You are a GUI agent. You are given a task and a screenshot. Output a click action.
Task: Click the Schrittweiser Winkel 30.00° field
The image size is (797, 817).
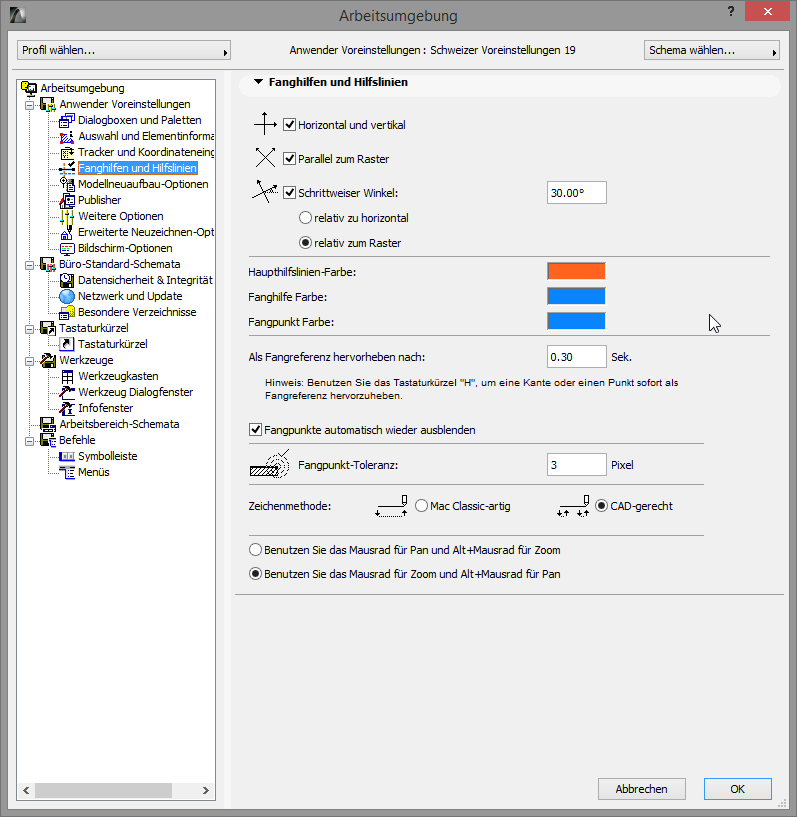click(x=577, y=193)
